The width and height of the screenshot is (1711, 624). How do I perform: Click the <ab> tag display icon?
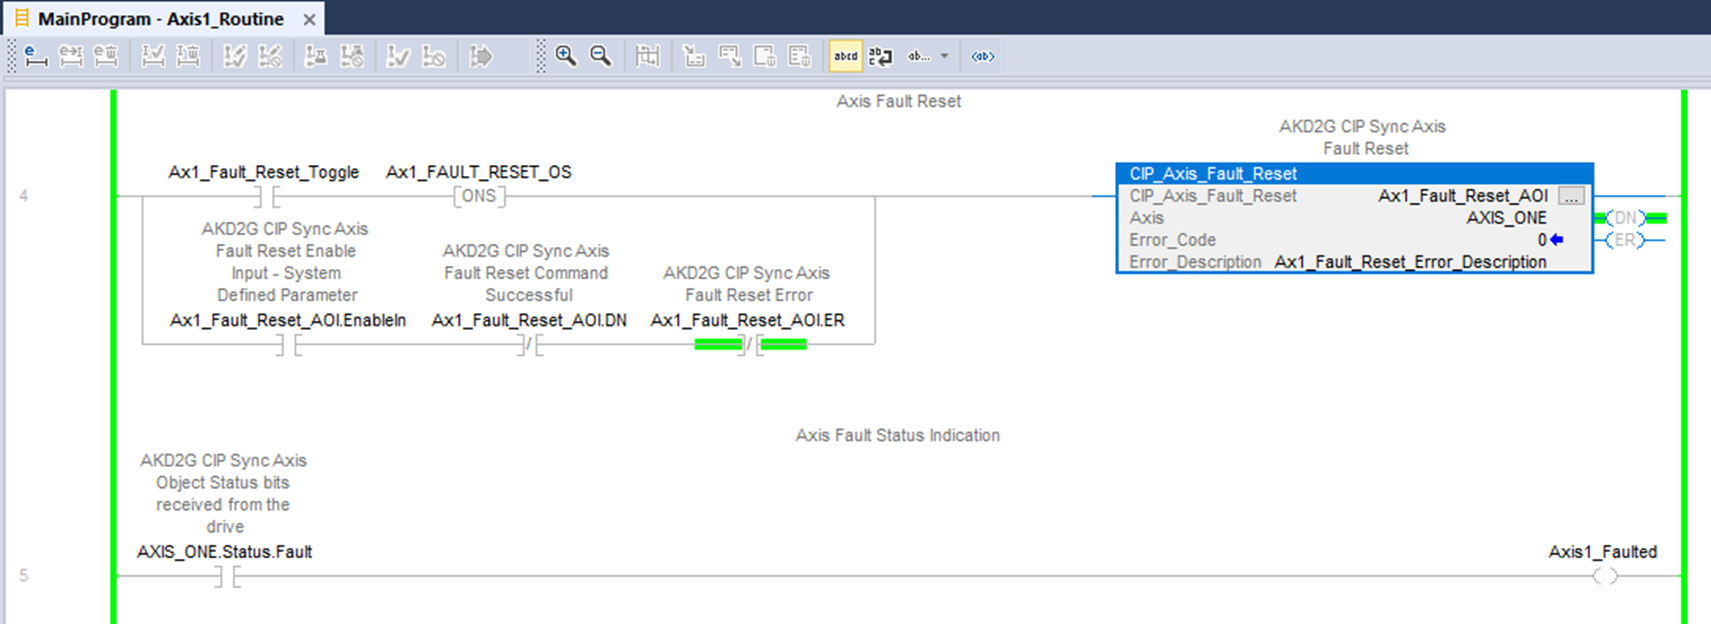983,56
